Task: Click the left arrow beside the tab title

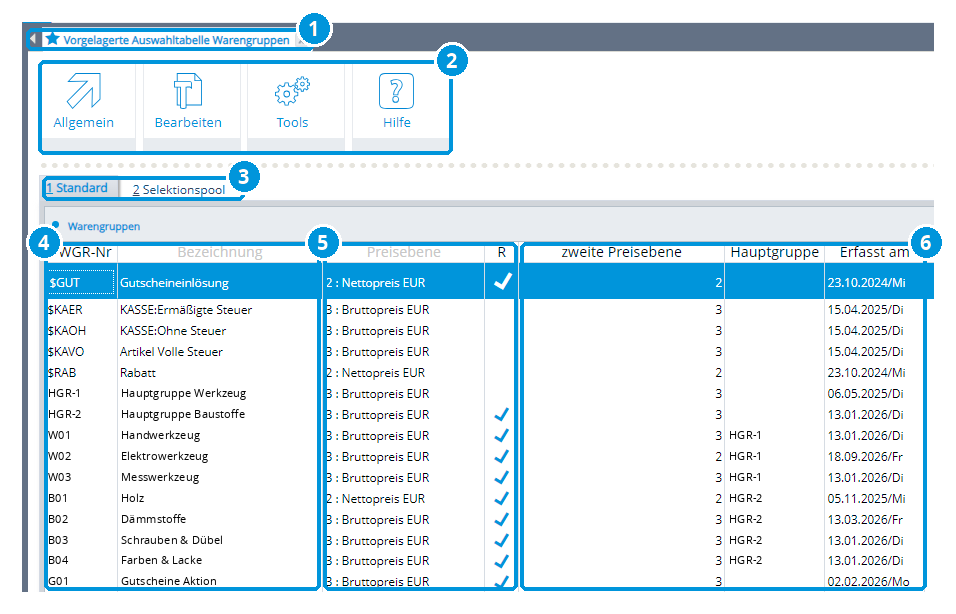Action: (33, 39)
